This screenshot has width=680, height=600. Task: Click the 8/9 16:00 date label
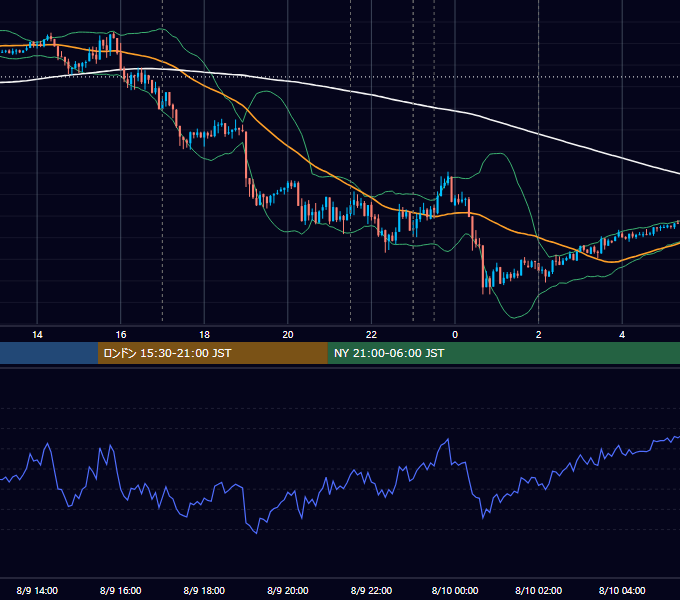[121, 590]
